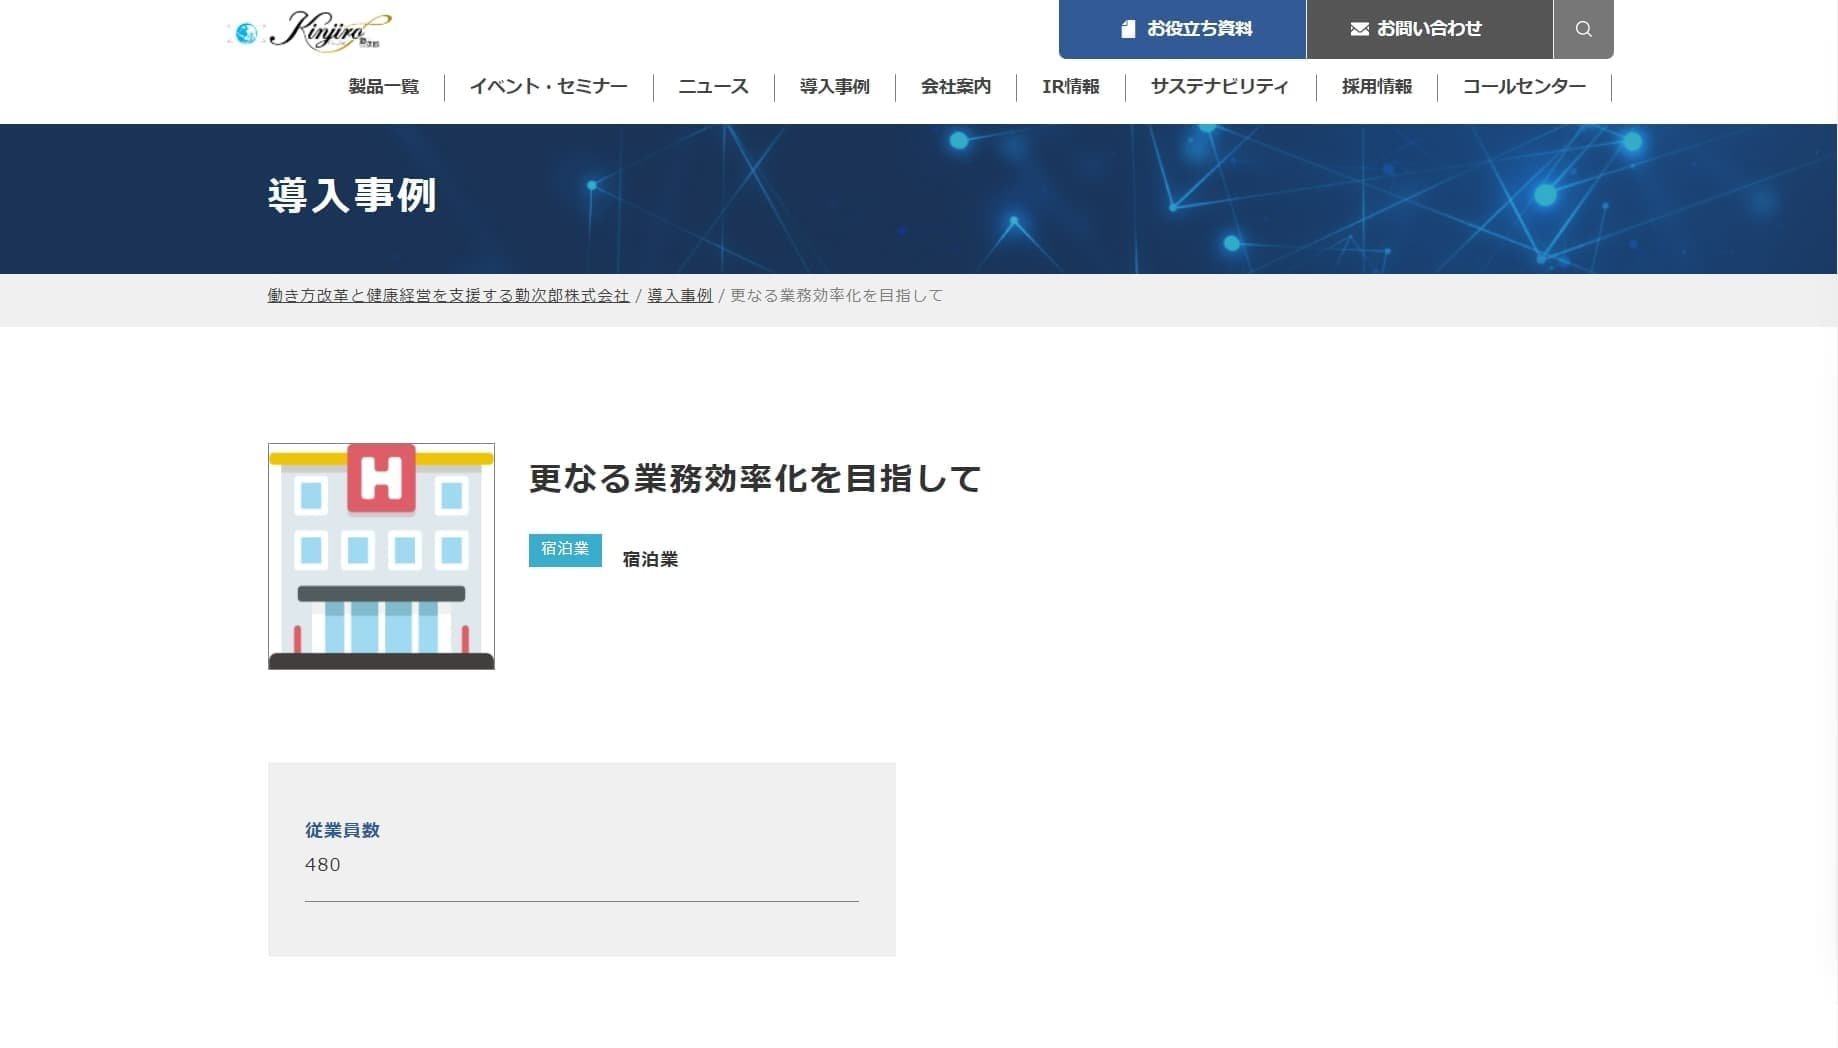This screenshot has height=1048, width=1838.
Task: Select the 会社案内 menu item
Action: (955, 87)
